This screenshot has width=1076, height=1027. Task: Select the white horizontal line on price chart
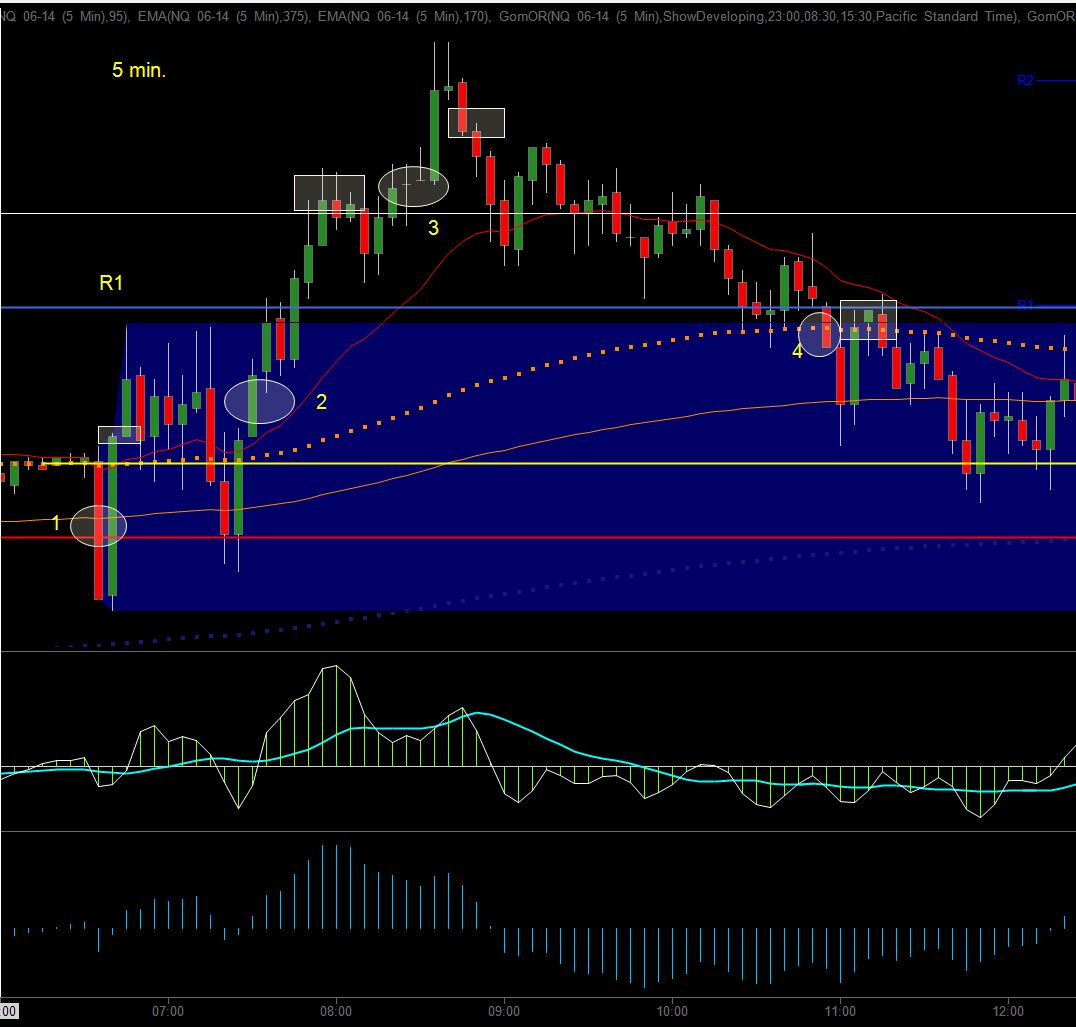pyautogui.click(x=538, y=213)
